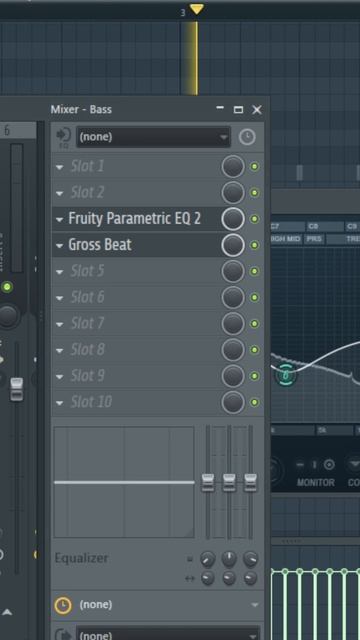Select the empty Slot 10 effect slot
Viewport: 360px width, 640px height.
pos(137,402)
